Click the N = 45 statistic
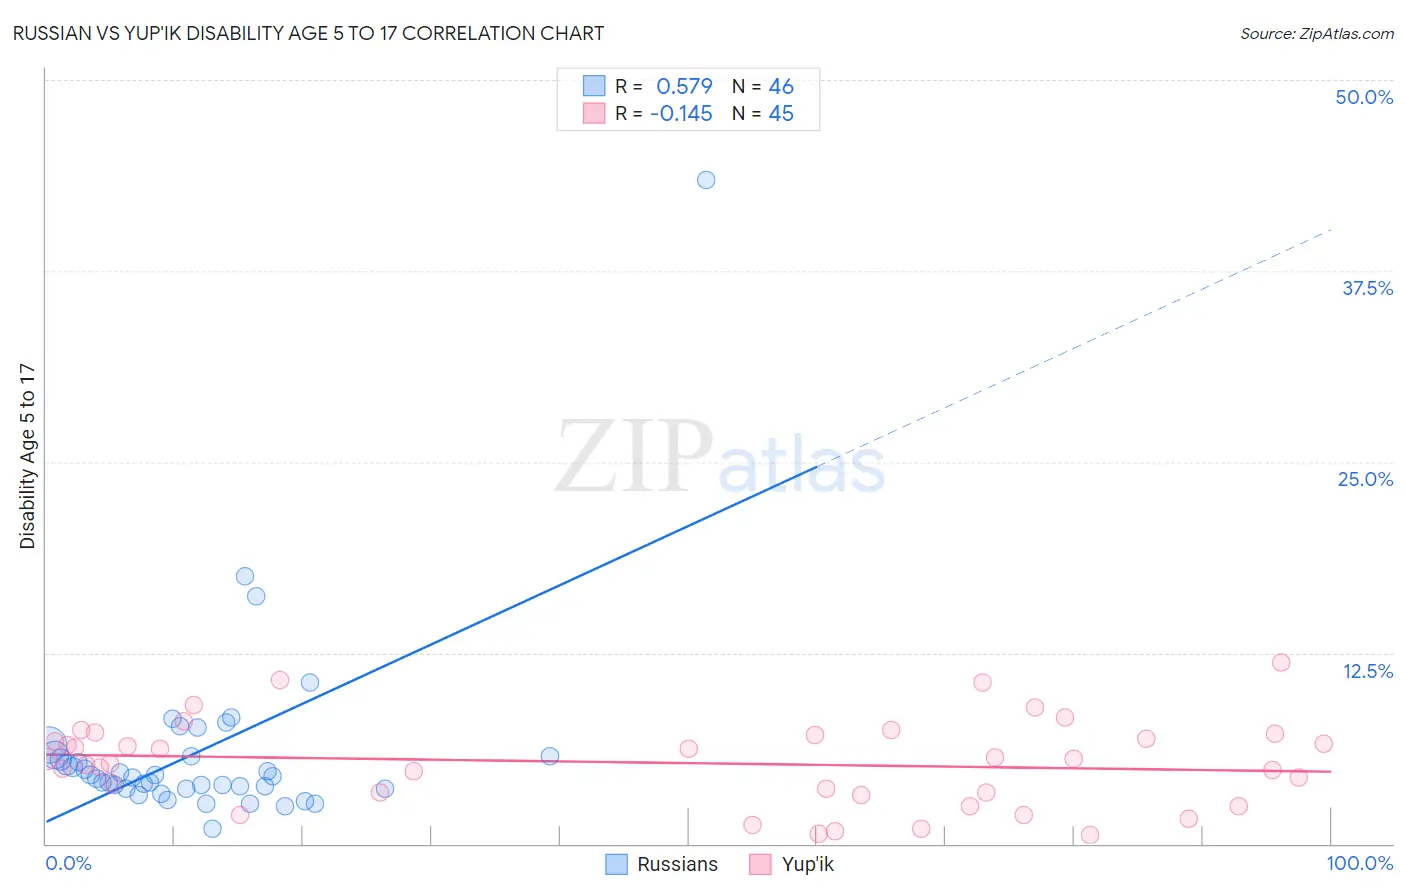 tap(762, 113)
